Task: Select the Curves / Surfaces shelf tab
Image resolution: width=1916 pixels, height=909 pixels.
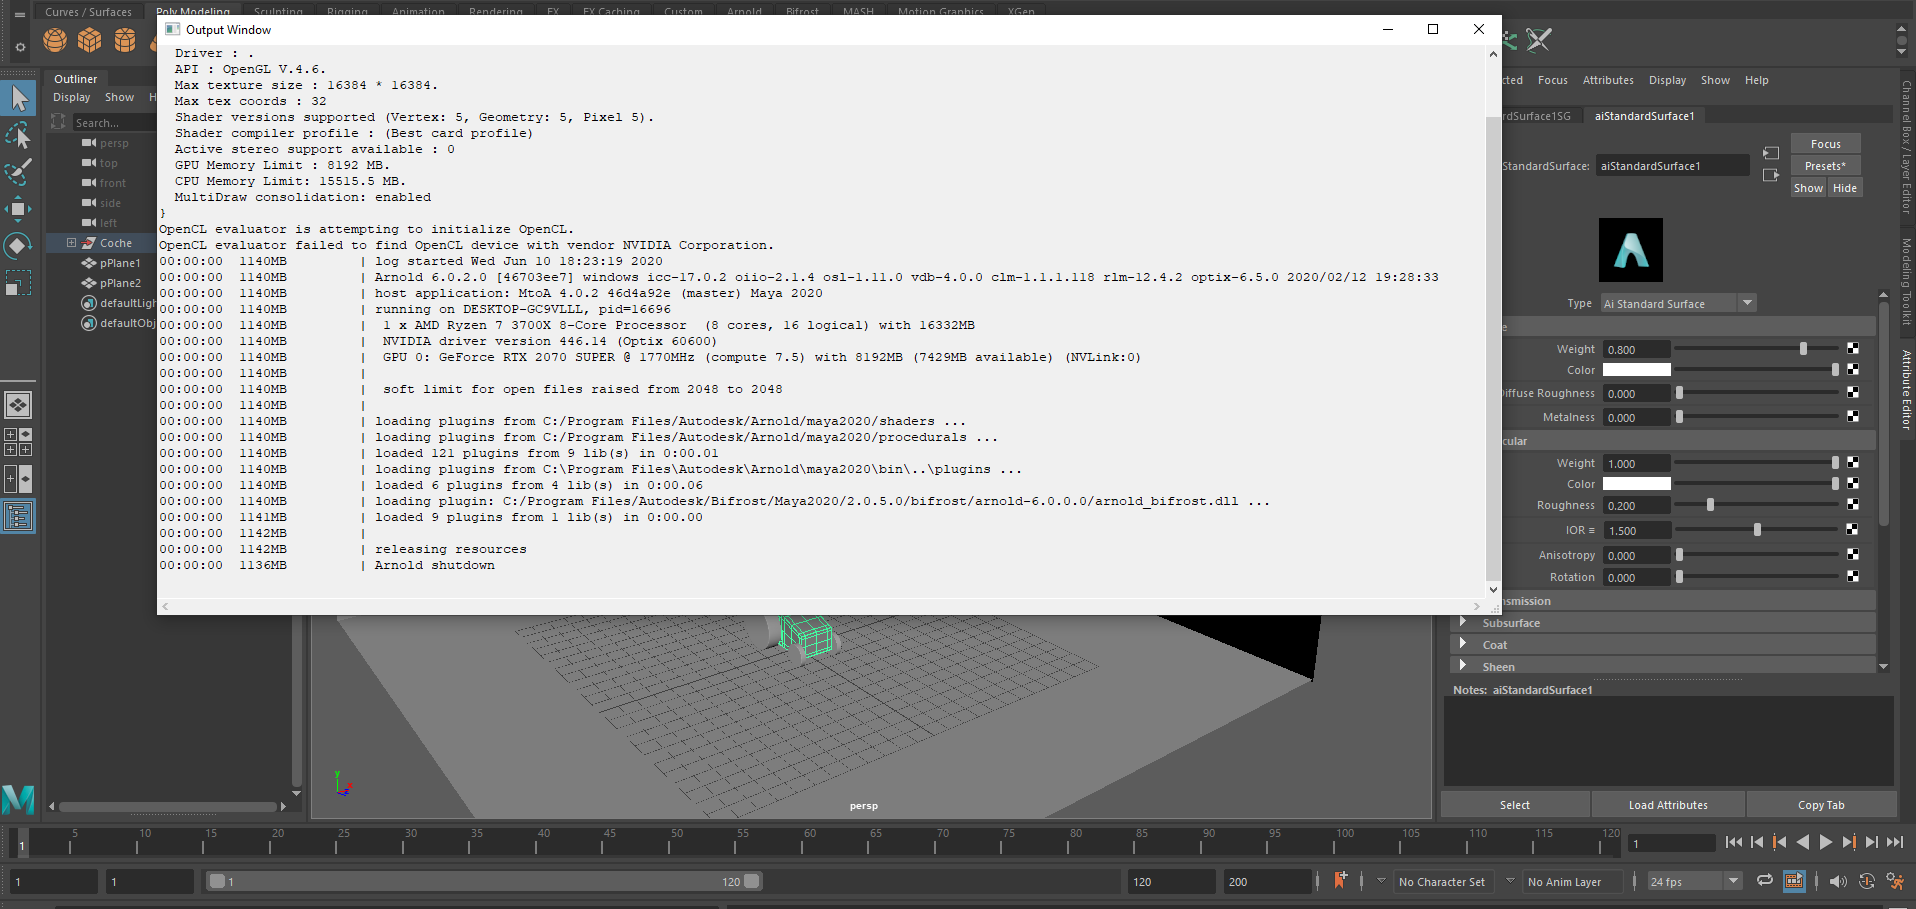Action: pyautogui.click(x=88, y=12)
